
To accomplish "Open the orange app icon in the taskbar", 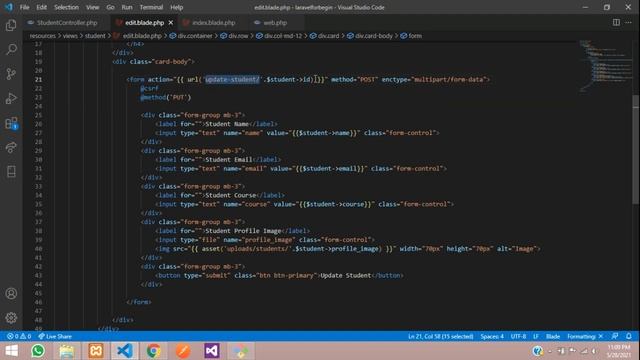I will tap(183, 351).
